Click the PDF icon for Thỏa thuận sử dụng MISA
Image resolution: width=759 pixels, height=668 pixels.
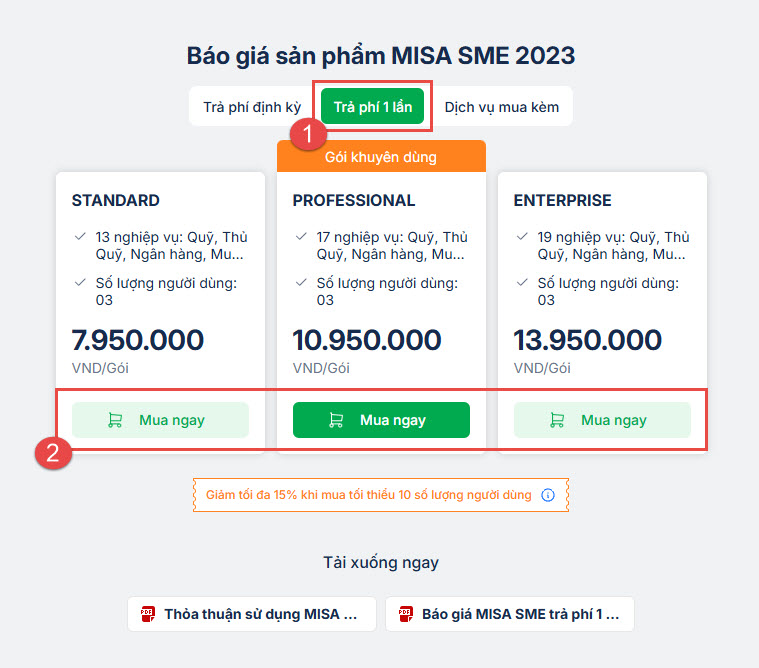point(147,614)
